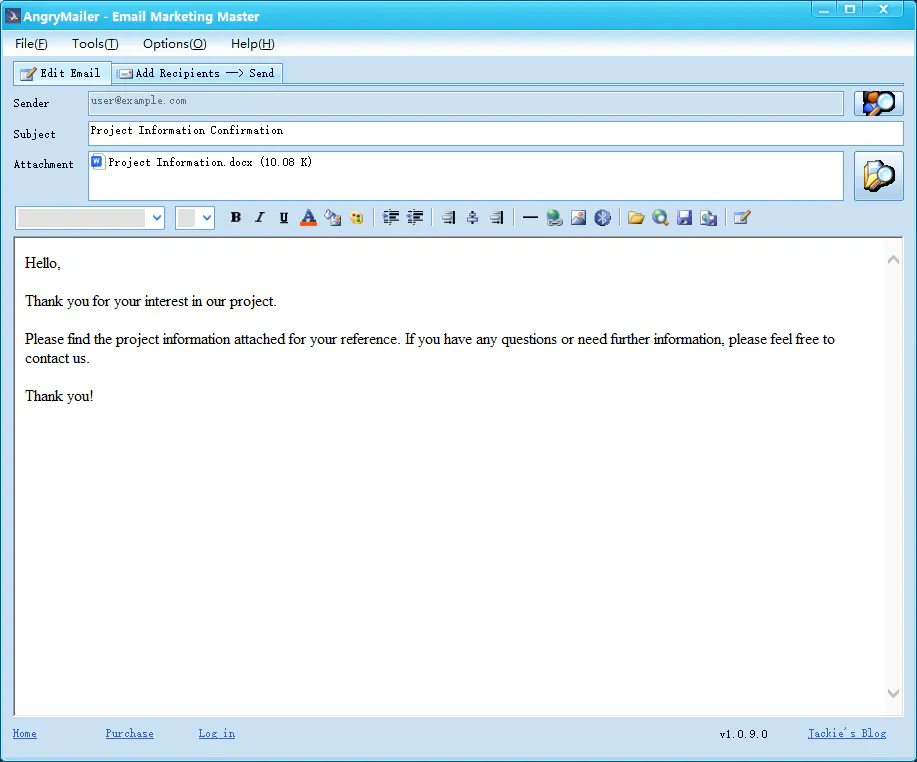The width and height of the screenshot is (917, 762).
Task: Open the Options menu
Action: pyautogui.click(x=174, y=44)
